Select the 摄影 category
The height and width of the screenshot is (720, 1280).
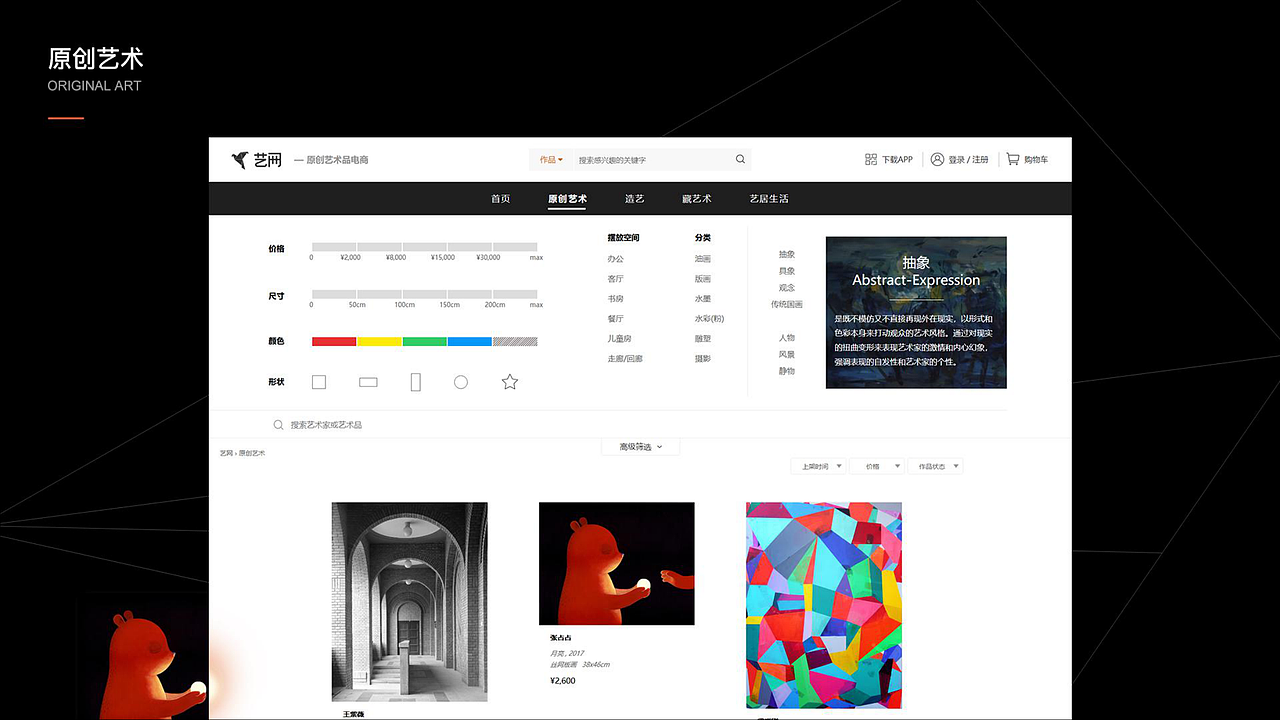703,359
